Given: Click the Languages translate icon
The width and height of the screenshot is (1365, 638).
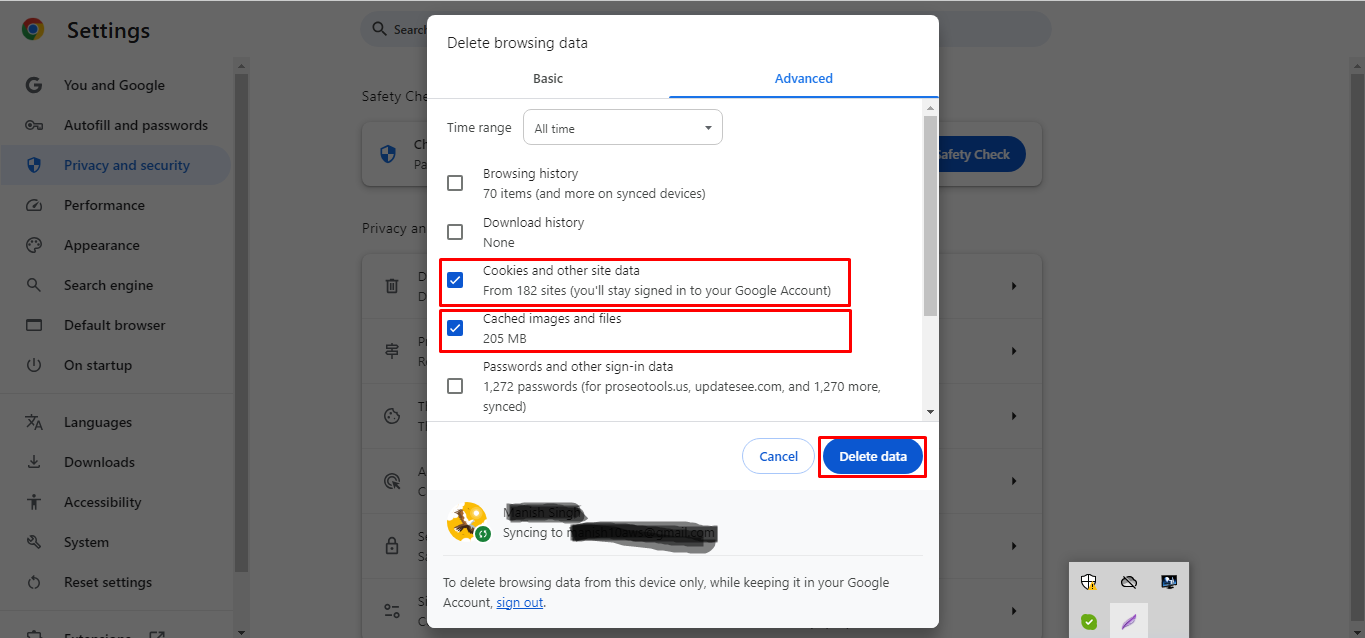Looking at the screenshot, I should point(34,422).
